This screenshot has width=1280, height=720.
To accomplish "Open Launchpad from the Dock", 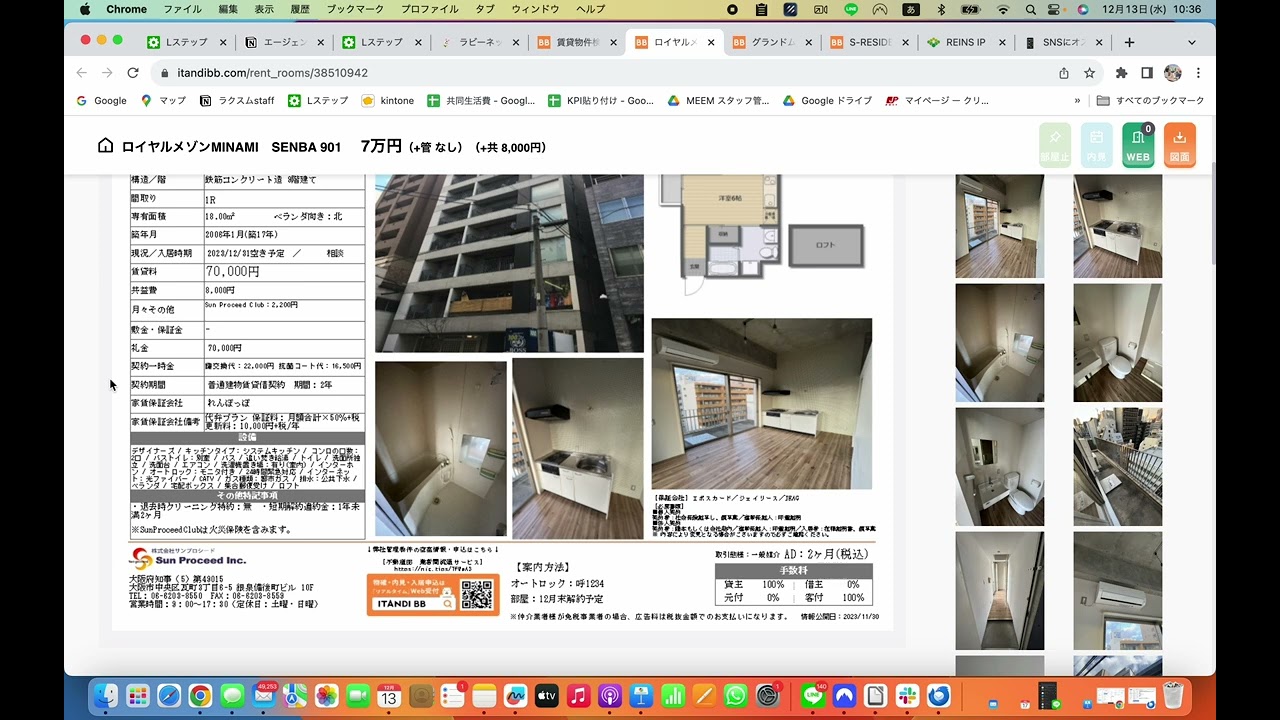I will [137, 695].
